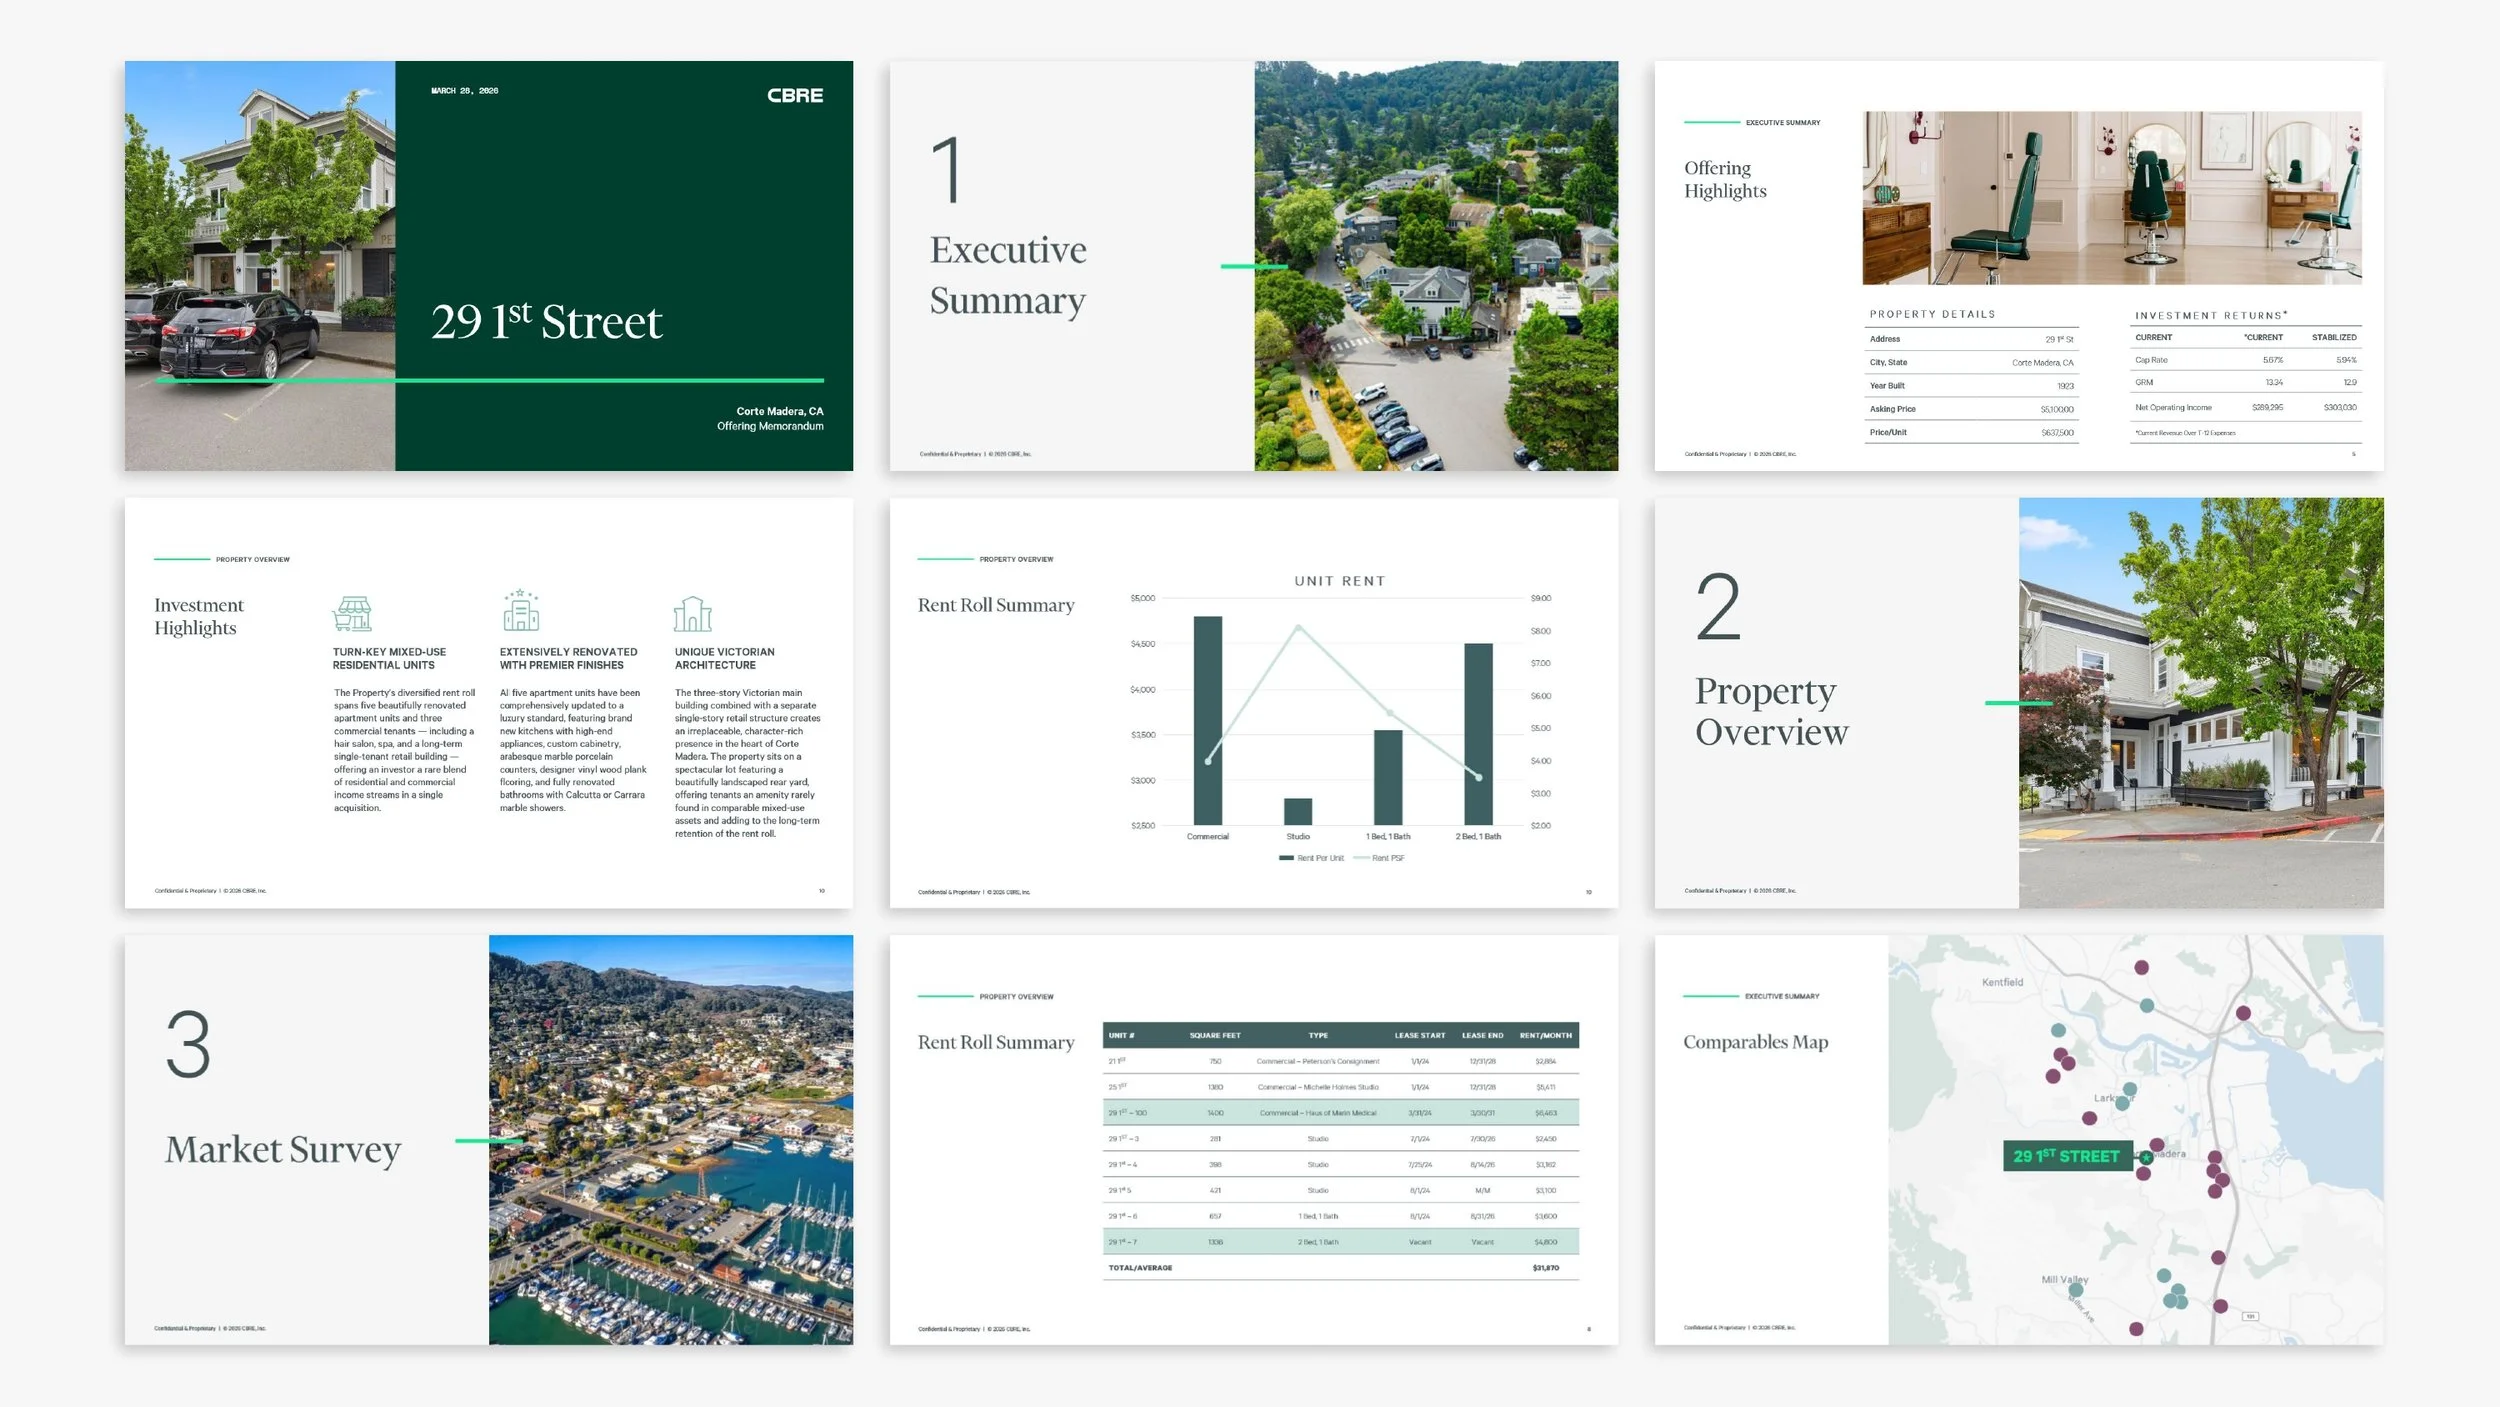Open the rent roll table slide
2500x1407 pixels.
1254,1140
